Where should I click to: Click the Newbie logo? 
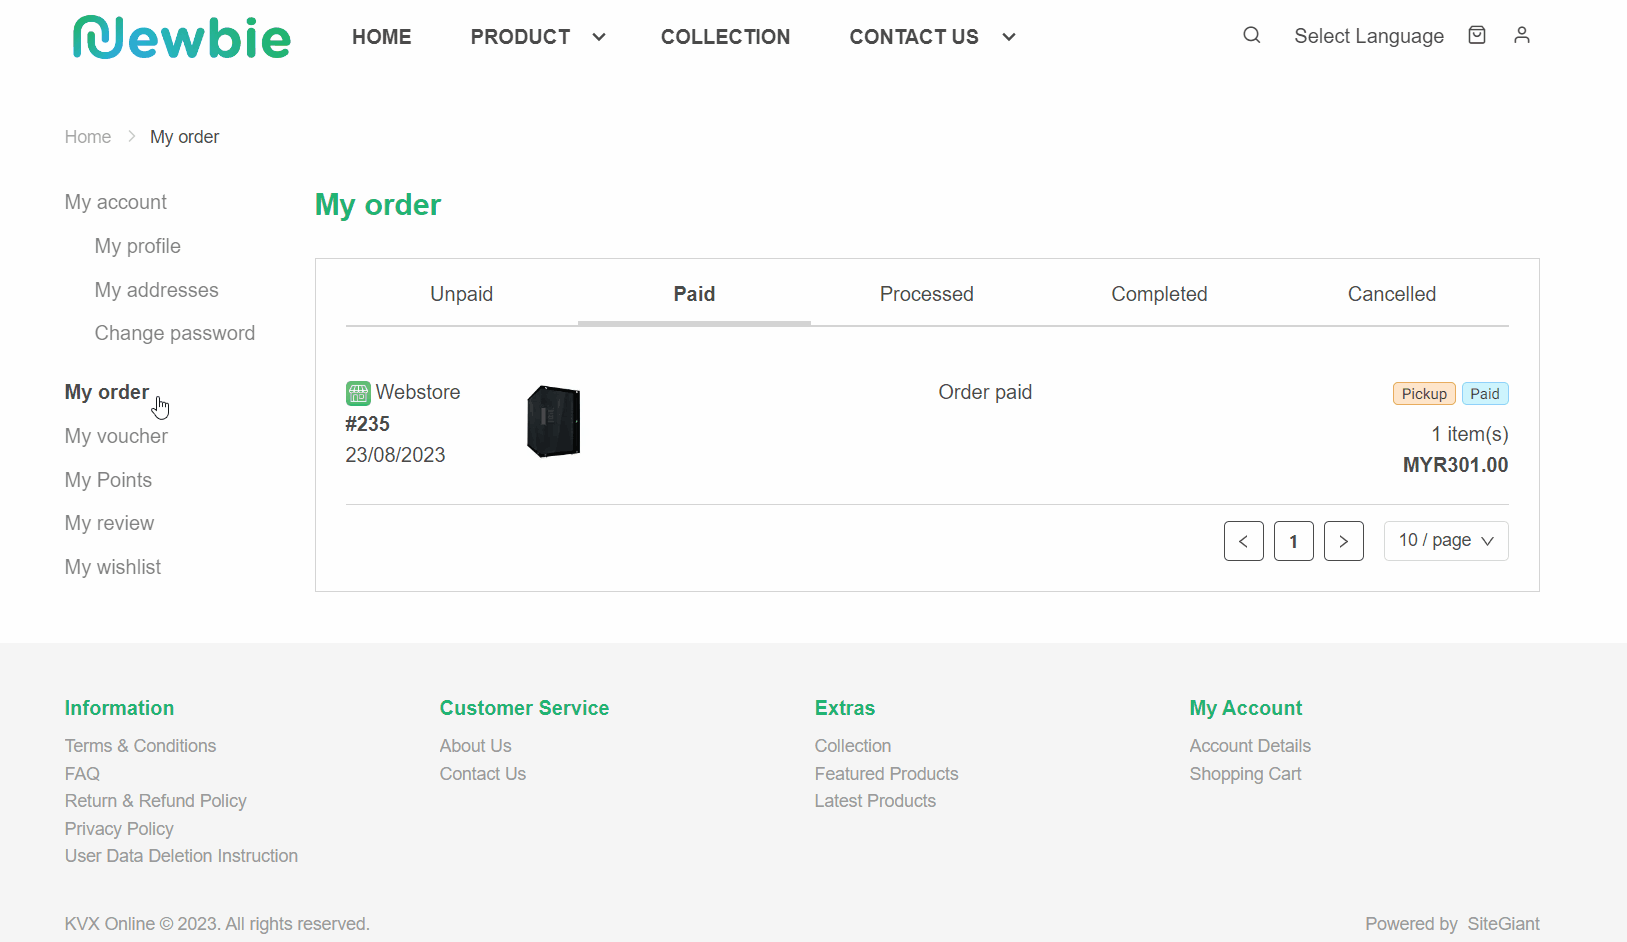click(181, 38)
